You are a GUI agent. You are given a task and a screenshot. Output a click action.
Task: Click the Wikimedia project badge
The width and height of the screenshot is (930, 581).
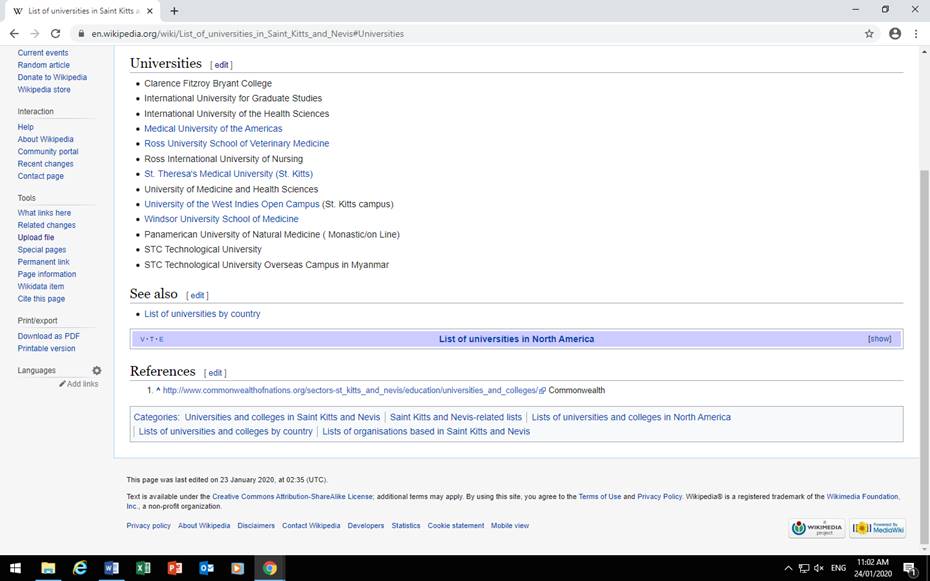click(816, 528)
